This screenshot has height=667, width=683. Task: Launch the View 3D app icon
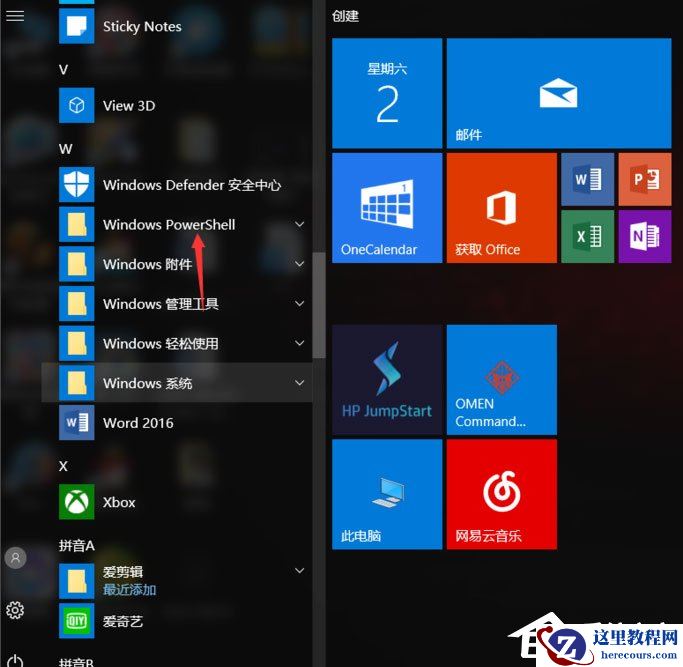pyautogui.click(x=77, y=105)
